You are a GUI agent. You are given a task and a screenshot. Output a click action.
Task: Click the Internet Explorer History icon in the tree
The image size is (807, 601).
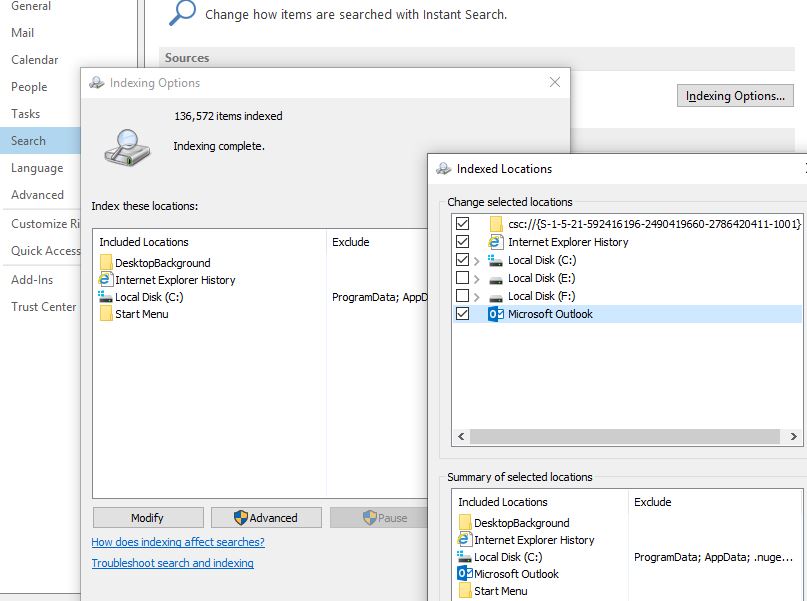click(x=495, y=242)
